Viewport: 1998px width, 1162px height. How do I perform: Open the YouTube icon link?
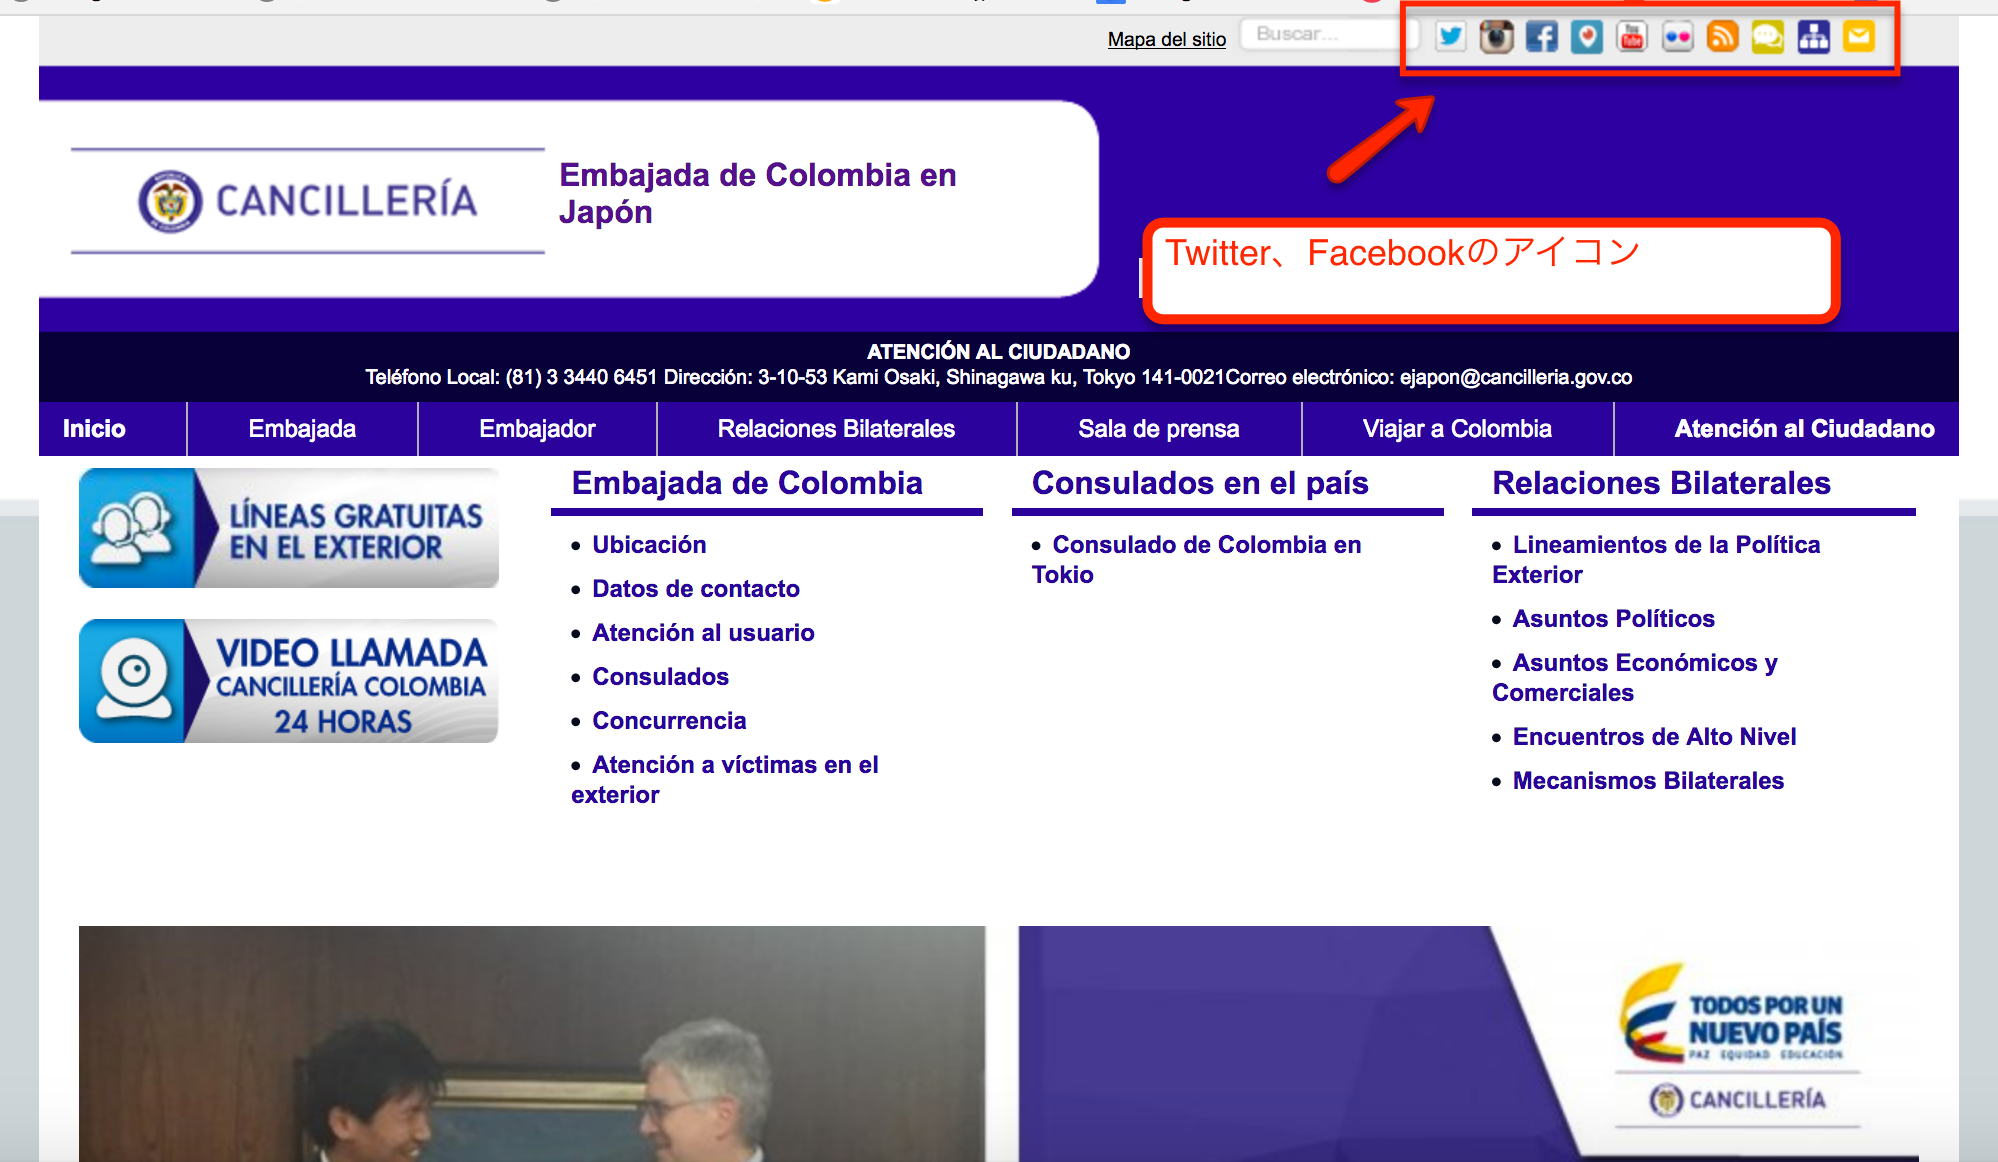[x=1632, y=37]
